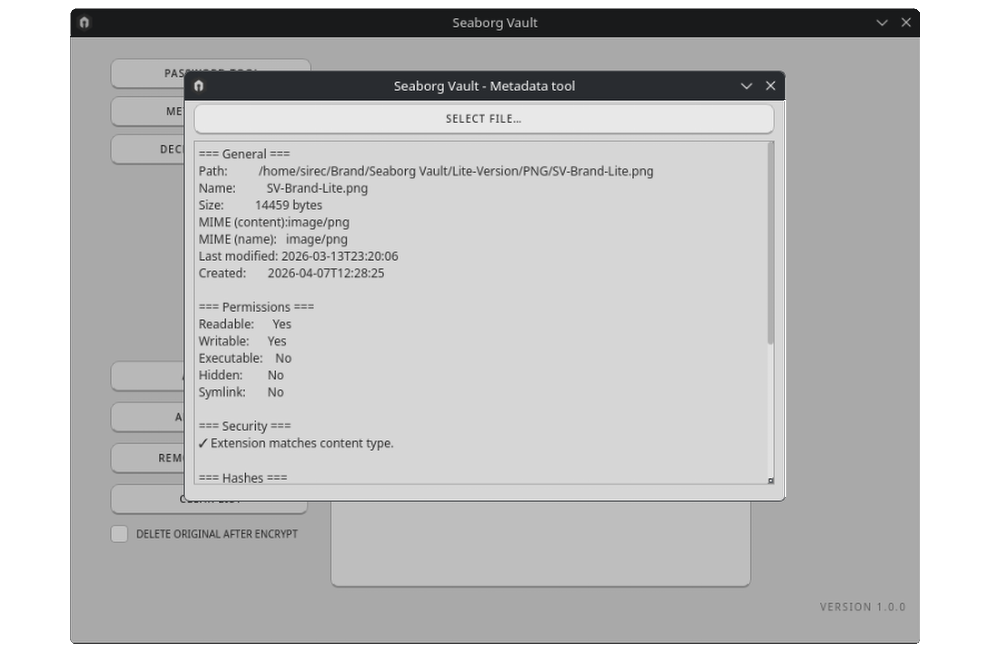
Task: Click the Seaborg Vault app icon in the main window title bar
Action: tap(84, 22)
